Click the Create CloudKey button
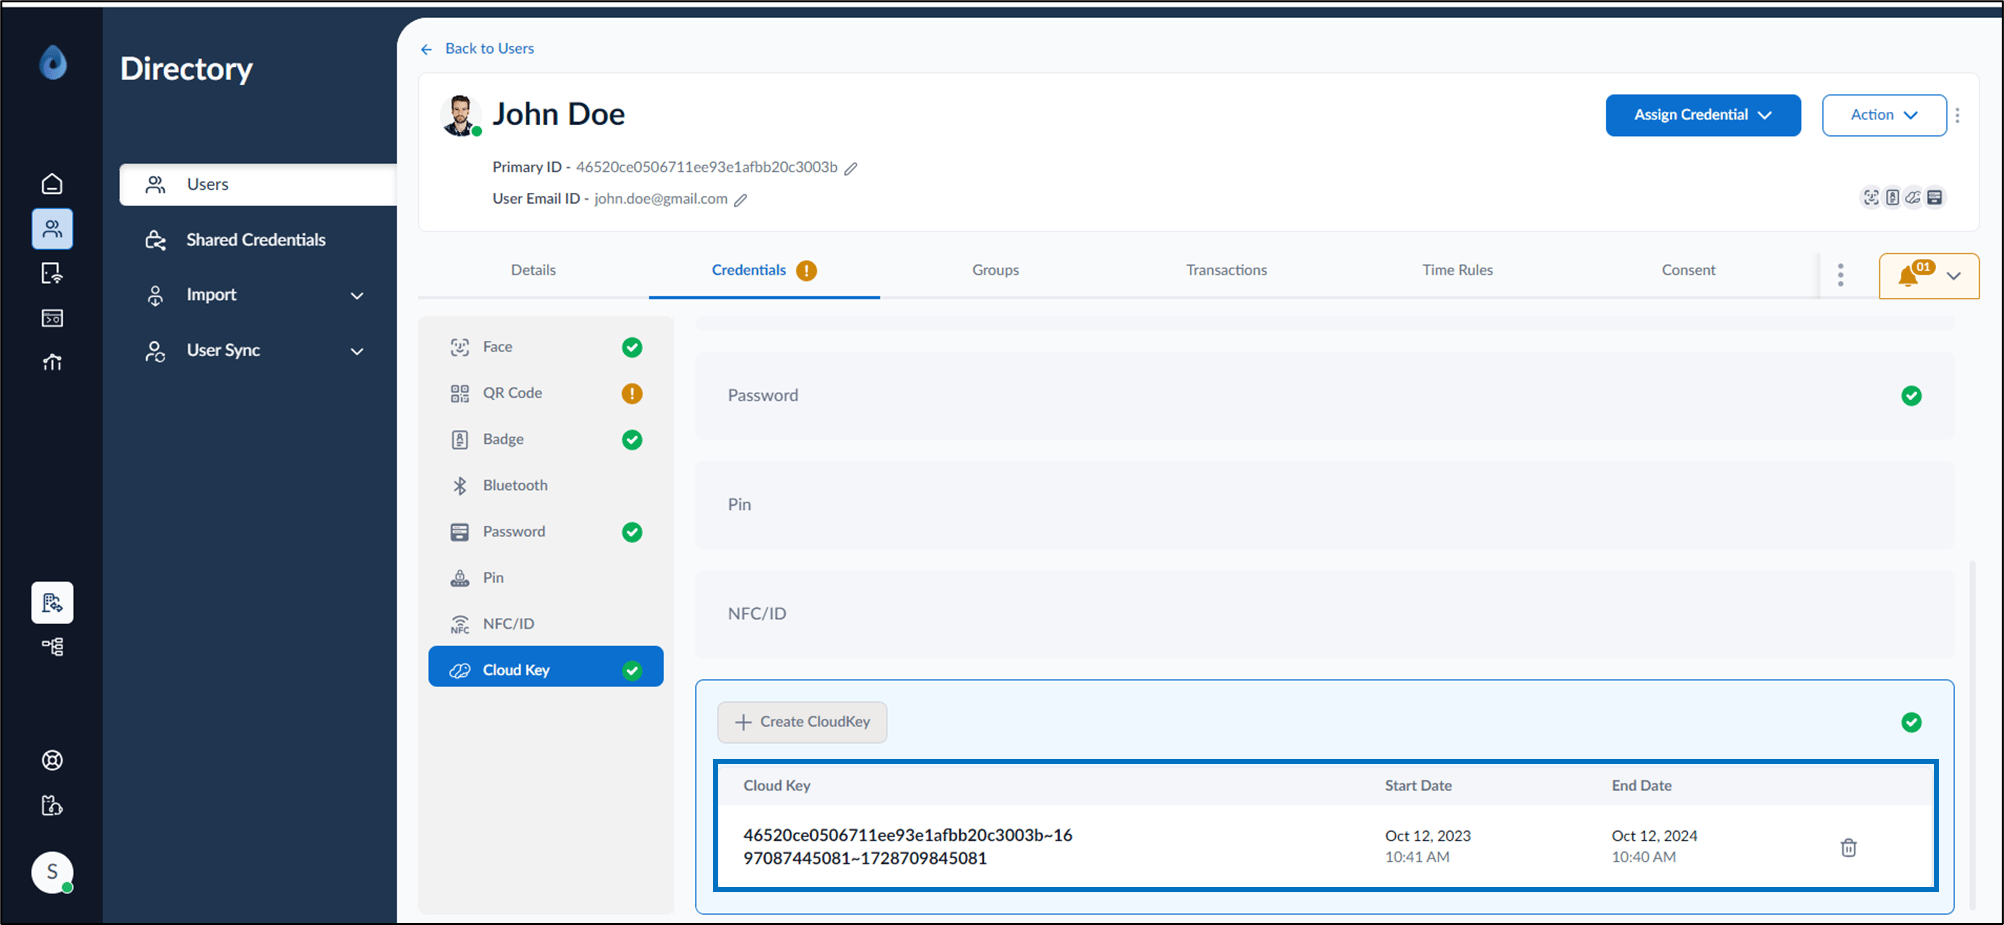The image size is (2004, 925). point(802,722)
